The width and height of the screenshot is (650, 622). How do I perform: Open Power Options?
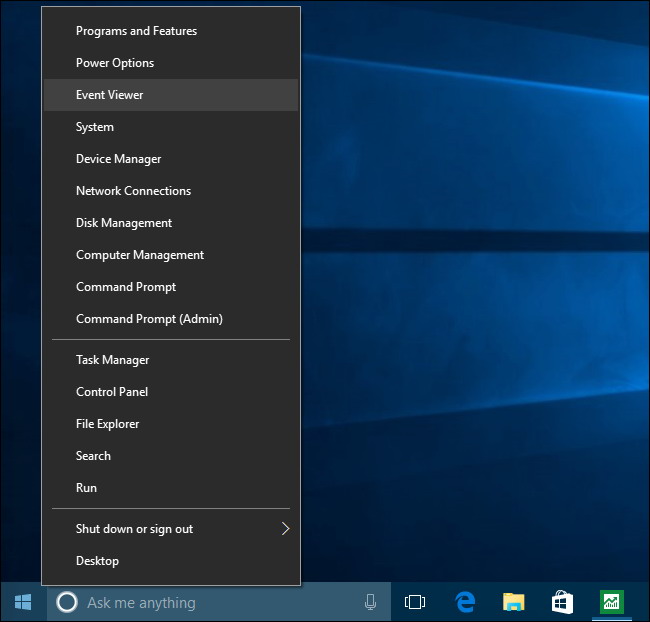click(115, 63)
